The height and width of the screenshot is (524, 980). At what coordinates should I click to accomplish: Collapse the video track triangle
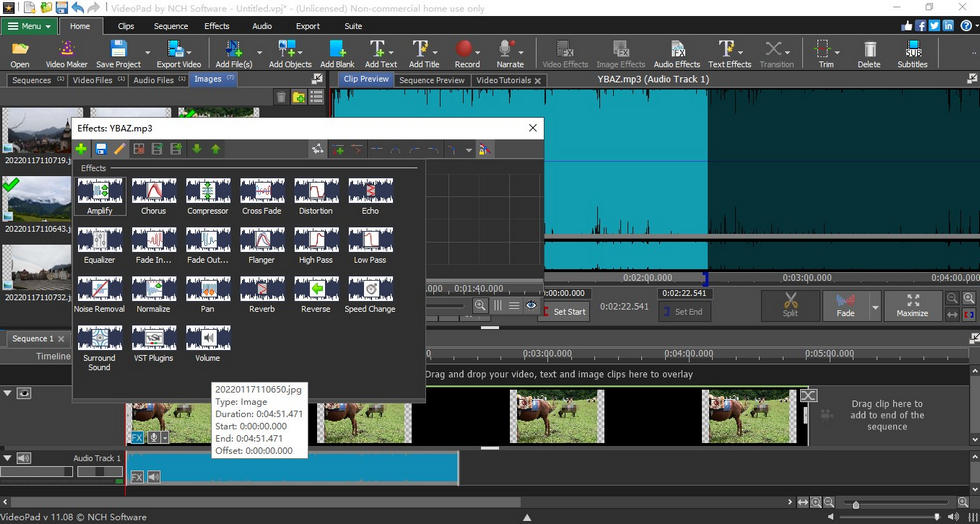(8, 393)
